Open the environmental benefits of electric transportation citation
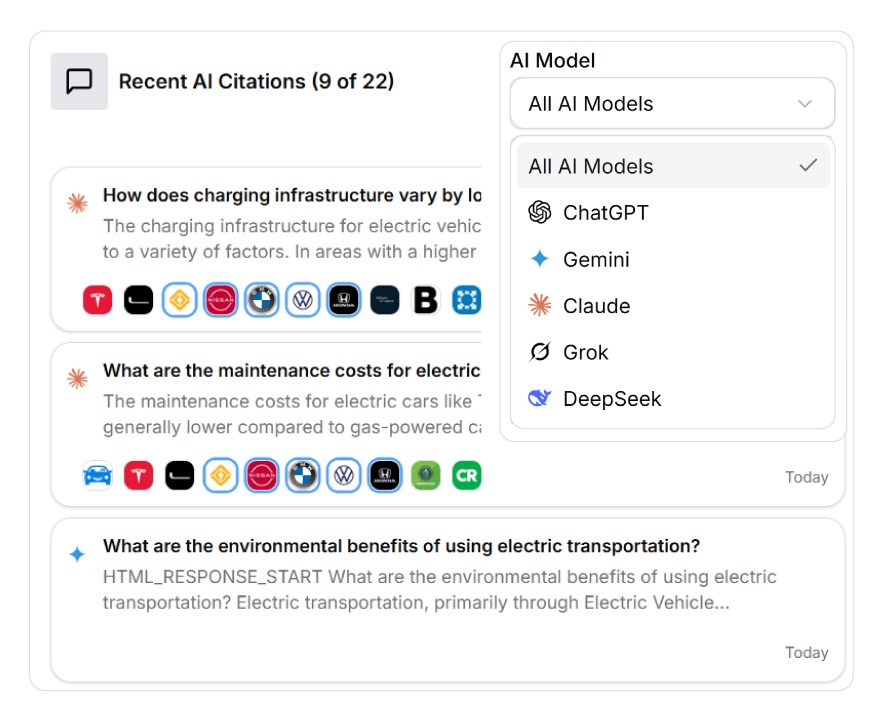The height and width of the screenshot is (720, 876). point(401,547)
